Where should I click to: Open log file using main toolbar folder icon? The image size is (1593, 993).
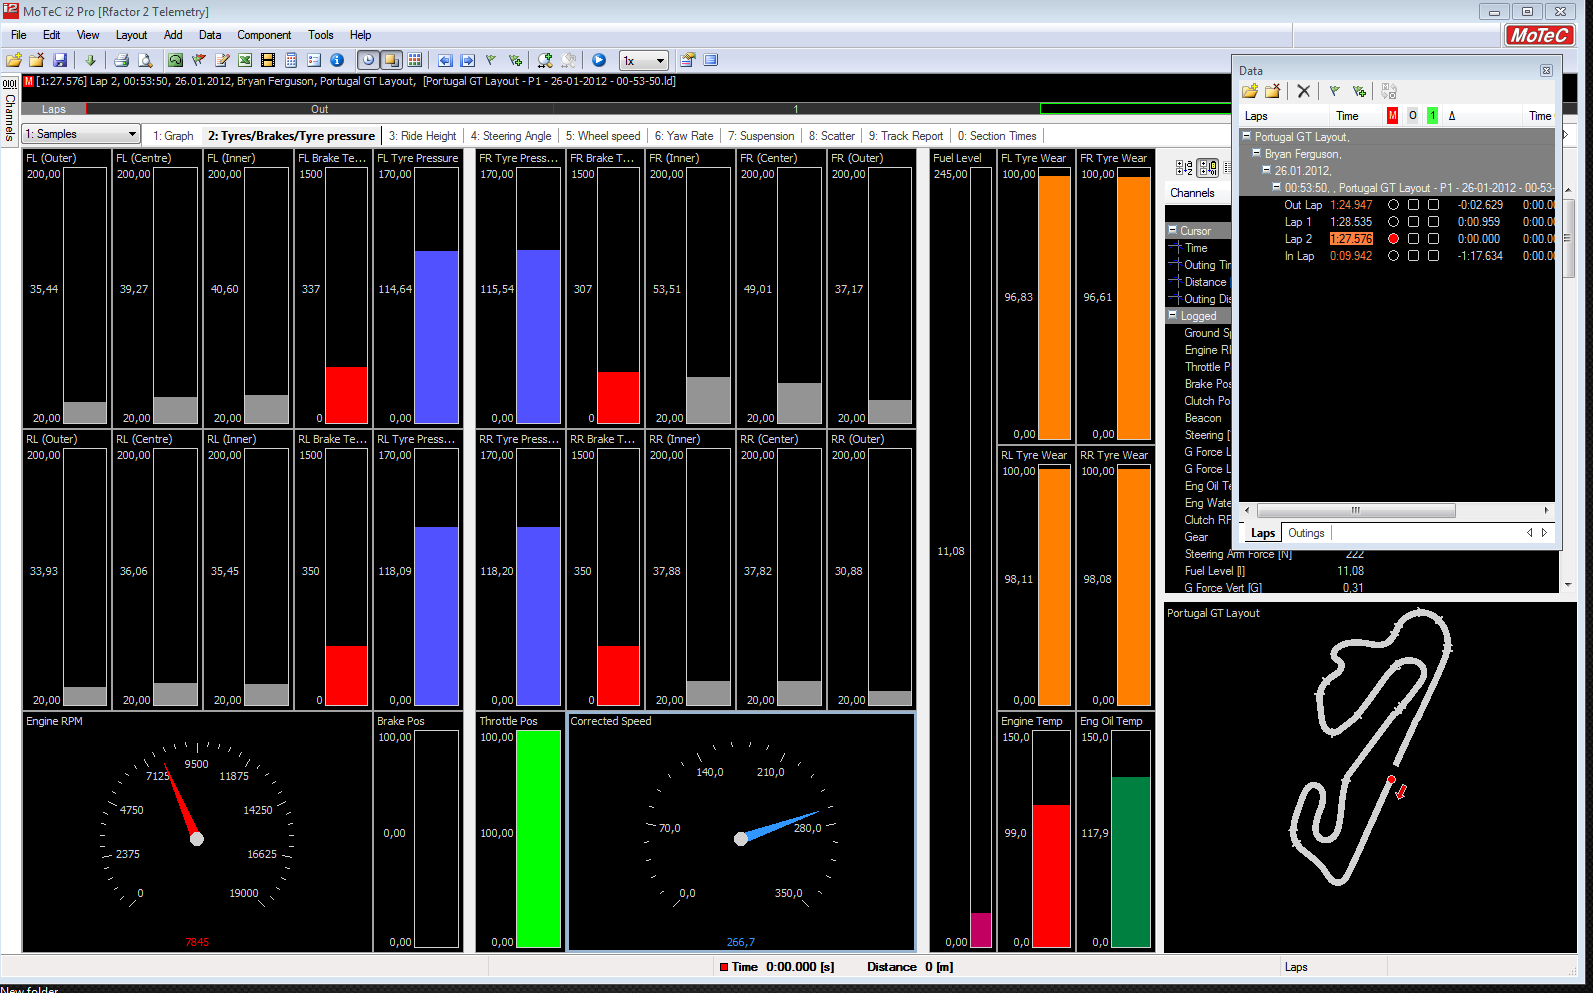(x=14, y=60)
